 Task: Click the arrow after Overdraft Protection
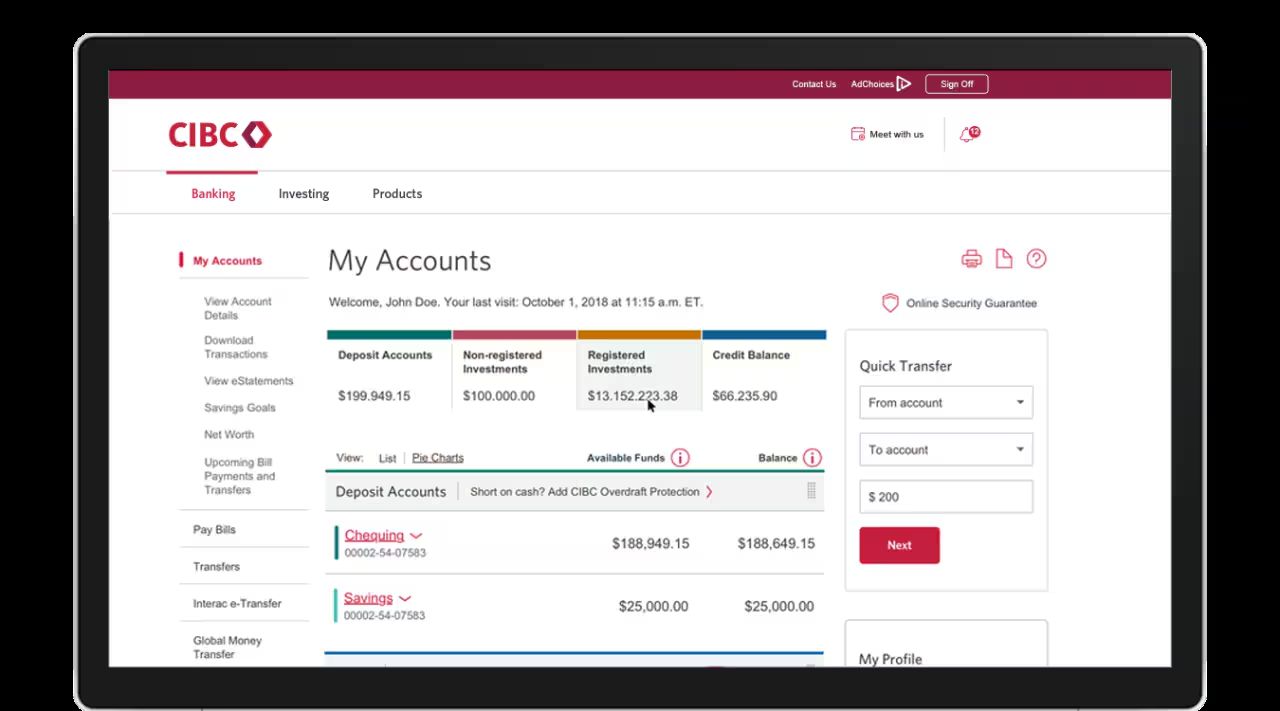point(709,492)
